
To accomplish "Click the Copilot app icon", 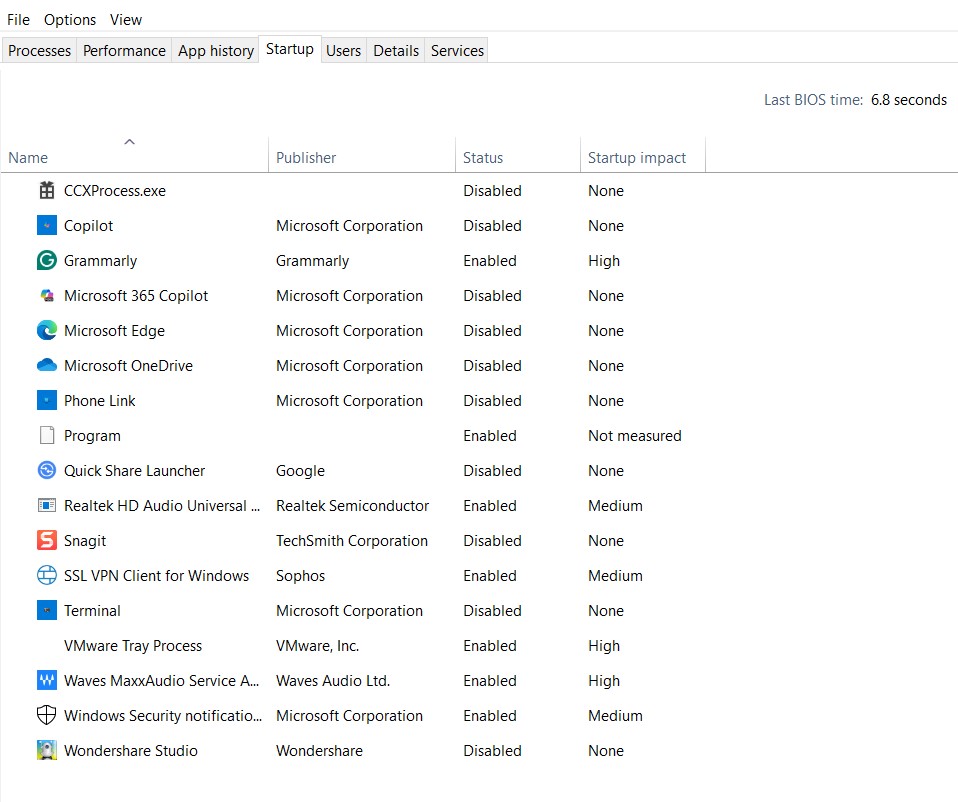I will coord(46,225).
